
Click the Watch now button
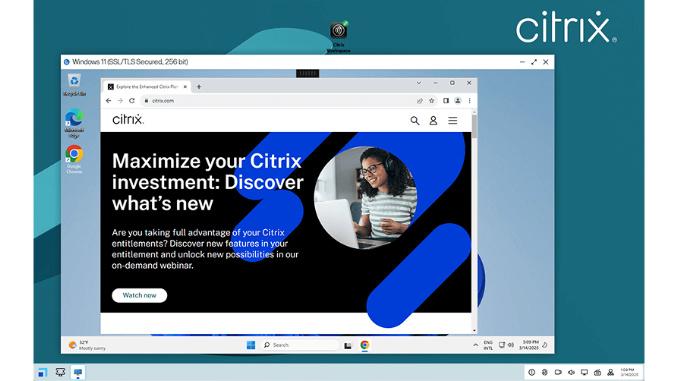tap(139, 295)
